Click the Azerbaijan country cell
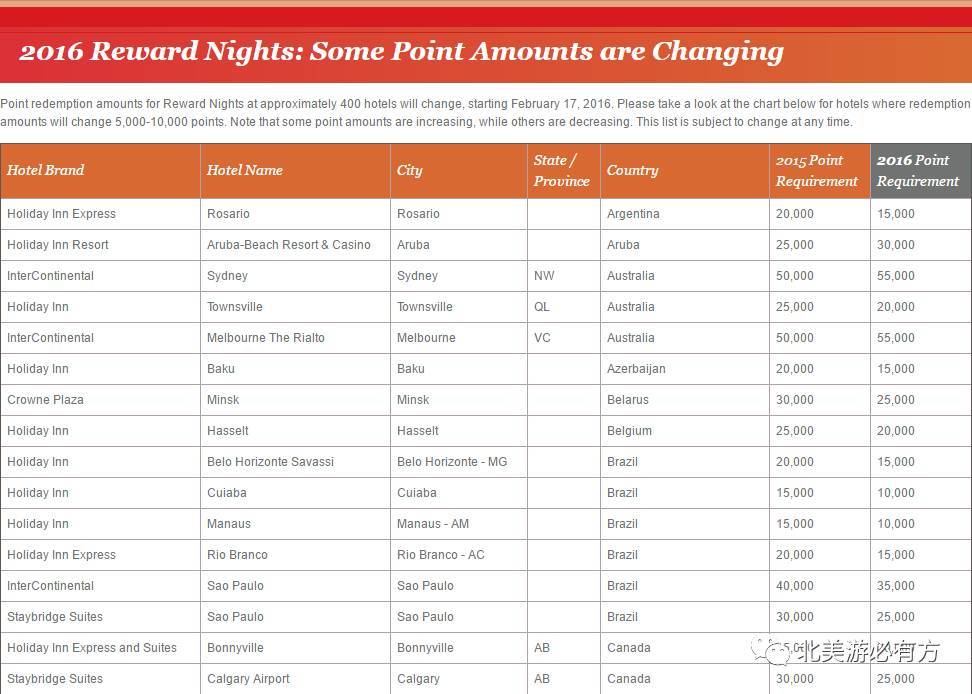The width and height of the screenshot is (972, 694). pyautogui.click(x=685, y=369)
